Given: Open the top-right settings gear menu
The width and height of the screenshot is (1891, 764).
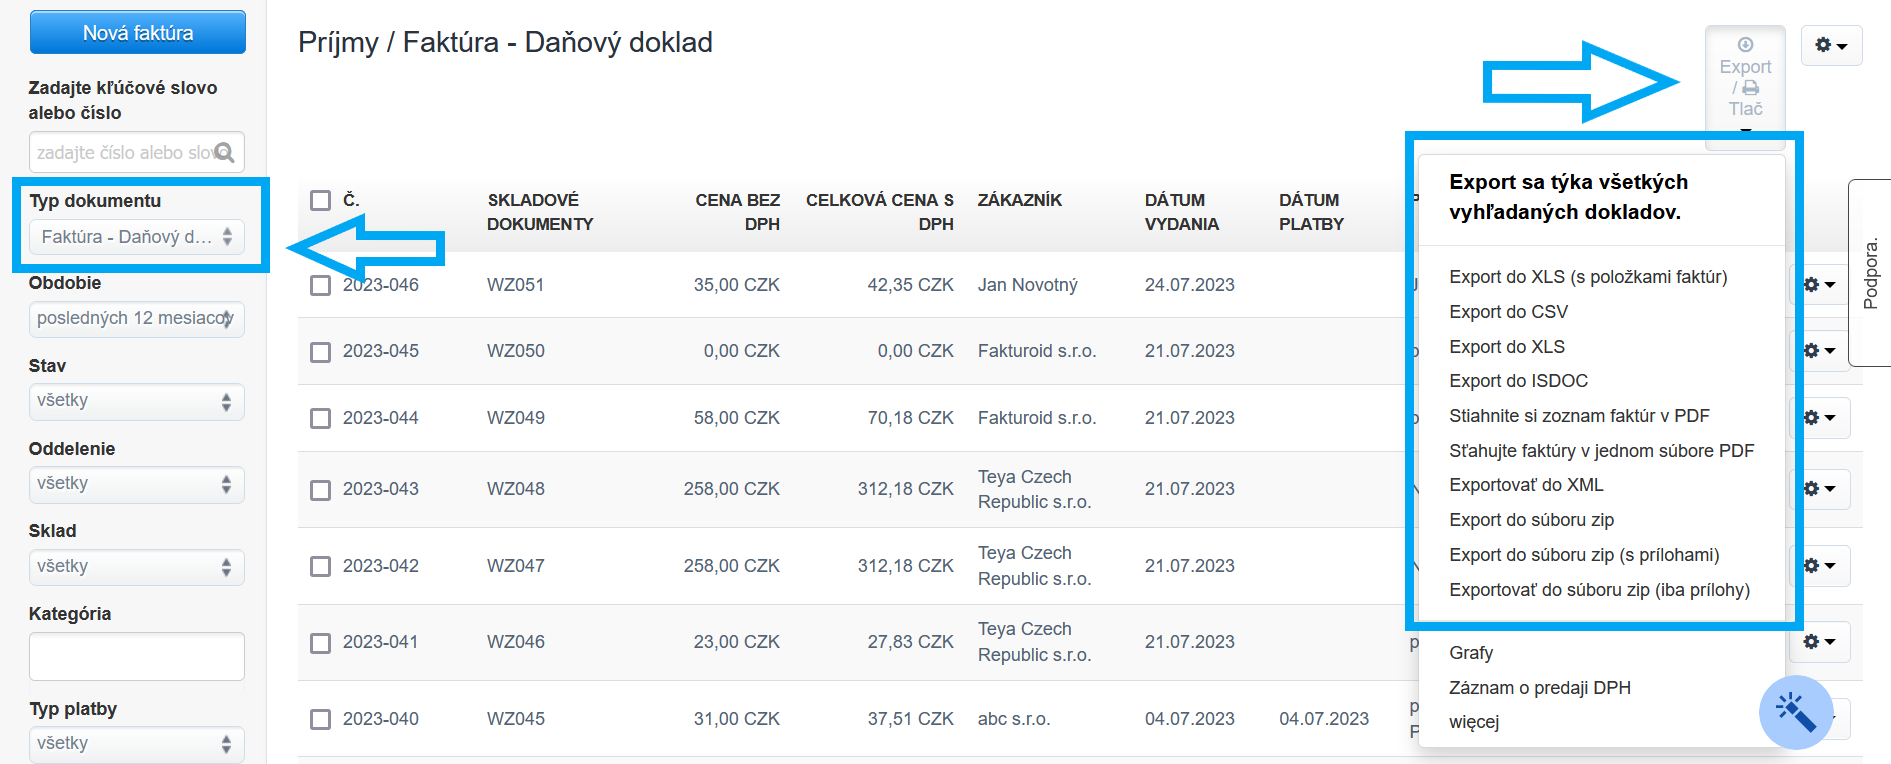Looking at the screenshot, I should point(1831,45).
